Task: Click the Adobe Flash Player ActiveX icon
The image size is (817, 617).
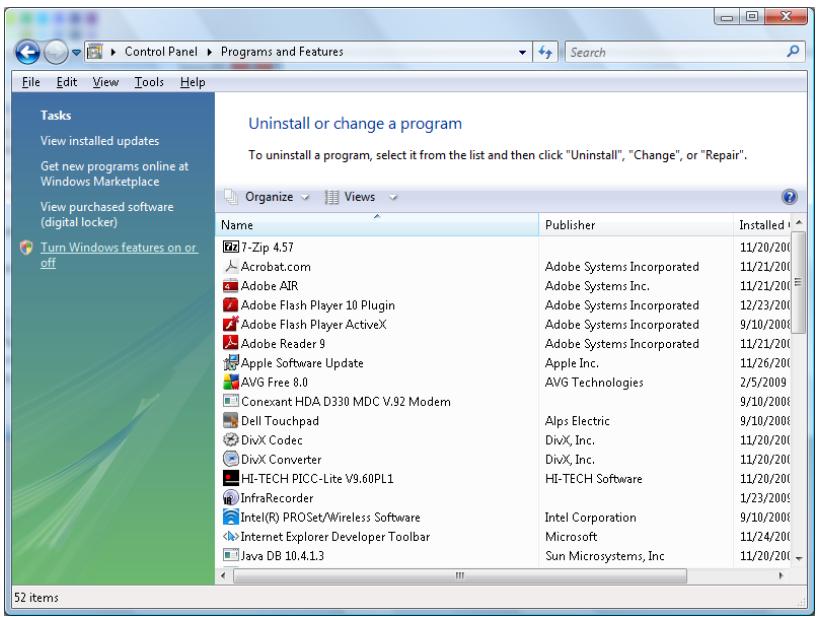Action: click(x=230, y=324)
